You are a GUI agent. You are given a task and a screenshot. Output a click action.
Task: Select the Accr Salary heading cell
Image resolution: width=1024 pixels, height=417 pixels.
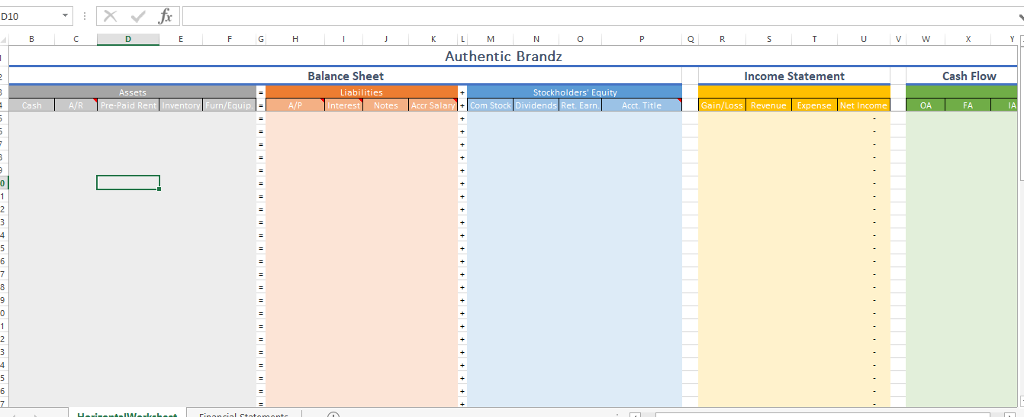pyautogui.click(x=434, y=105)
